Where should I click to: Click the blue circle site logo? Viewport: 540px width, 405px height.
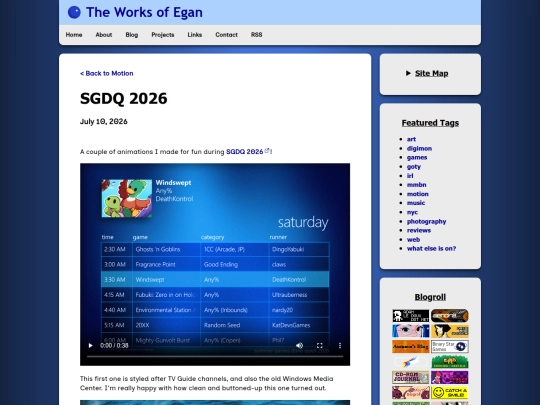[x=74, y=12]
